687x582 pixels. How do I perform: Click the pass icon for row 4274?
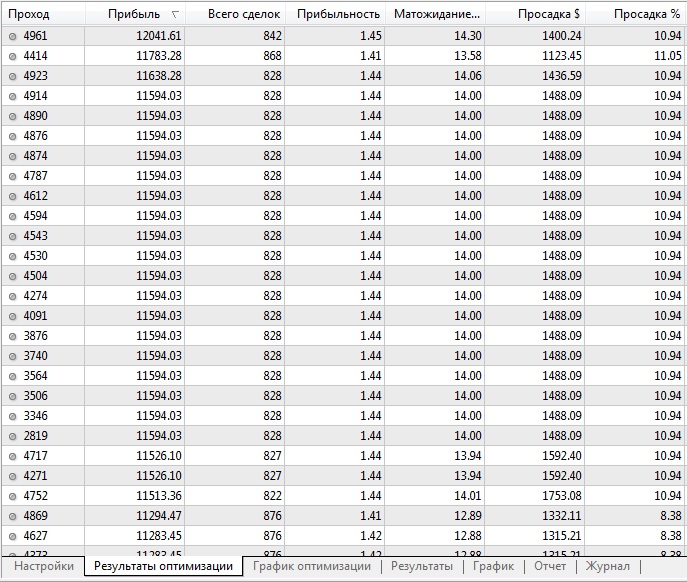[x=13, y=296]
